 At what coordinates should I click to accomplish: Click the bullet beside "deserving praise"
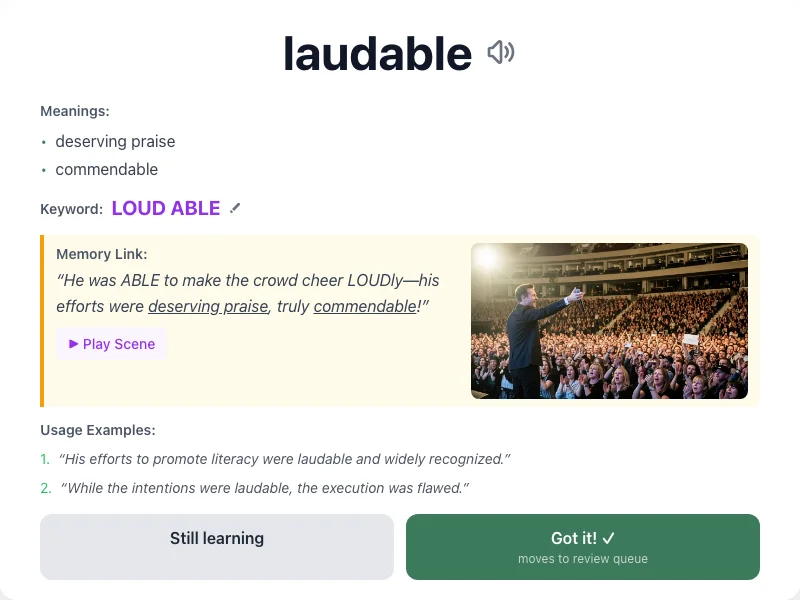click(x=45, y=142)
